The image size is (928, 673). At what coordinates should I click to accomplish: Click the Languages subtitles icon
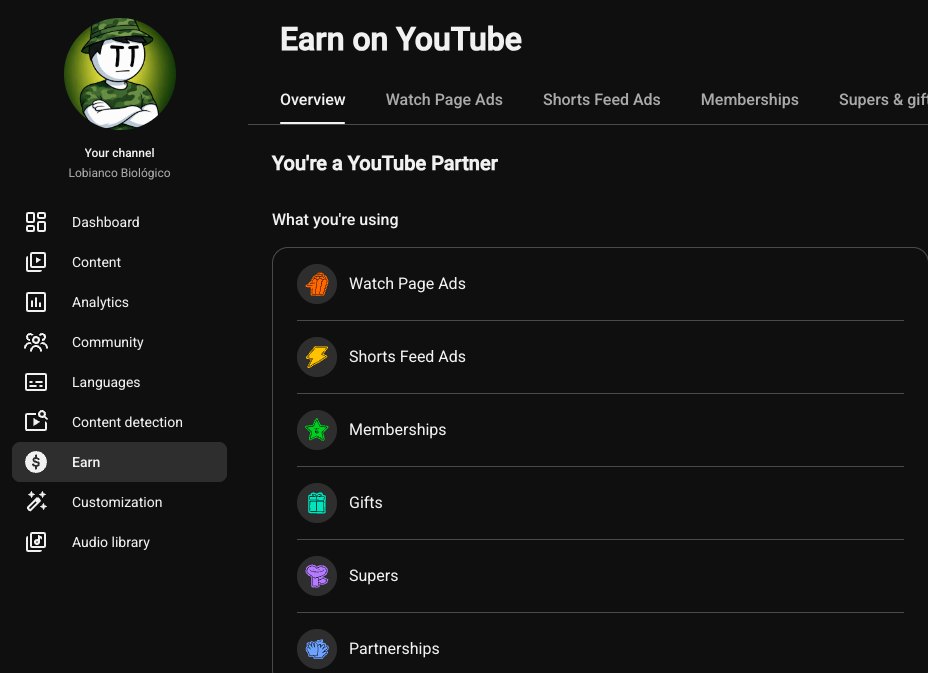pyautogui.click(x=36, y=382)
